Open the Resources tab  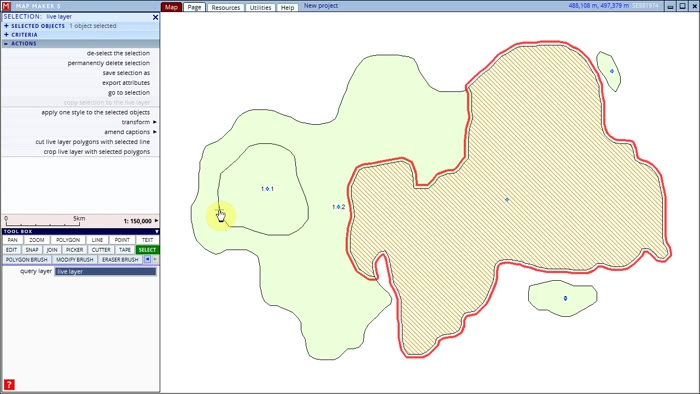tap(226, 8)
